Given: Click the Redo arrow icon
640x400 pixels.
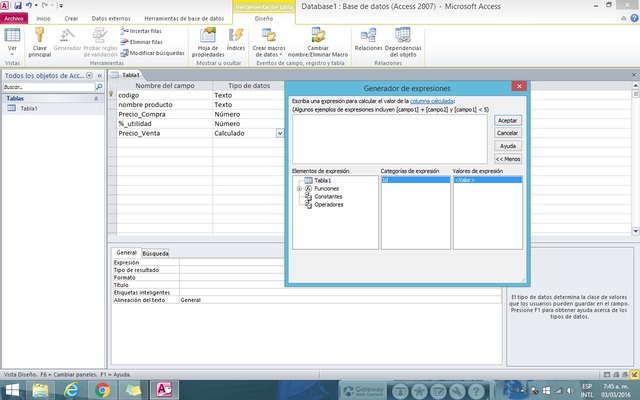Looking at the screenshot, I should coord(45,6).
